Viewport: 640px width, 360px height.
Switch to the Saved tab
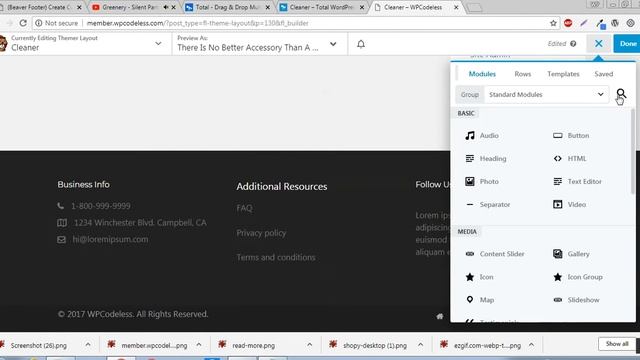click(x=604, y=74)
